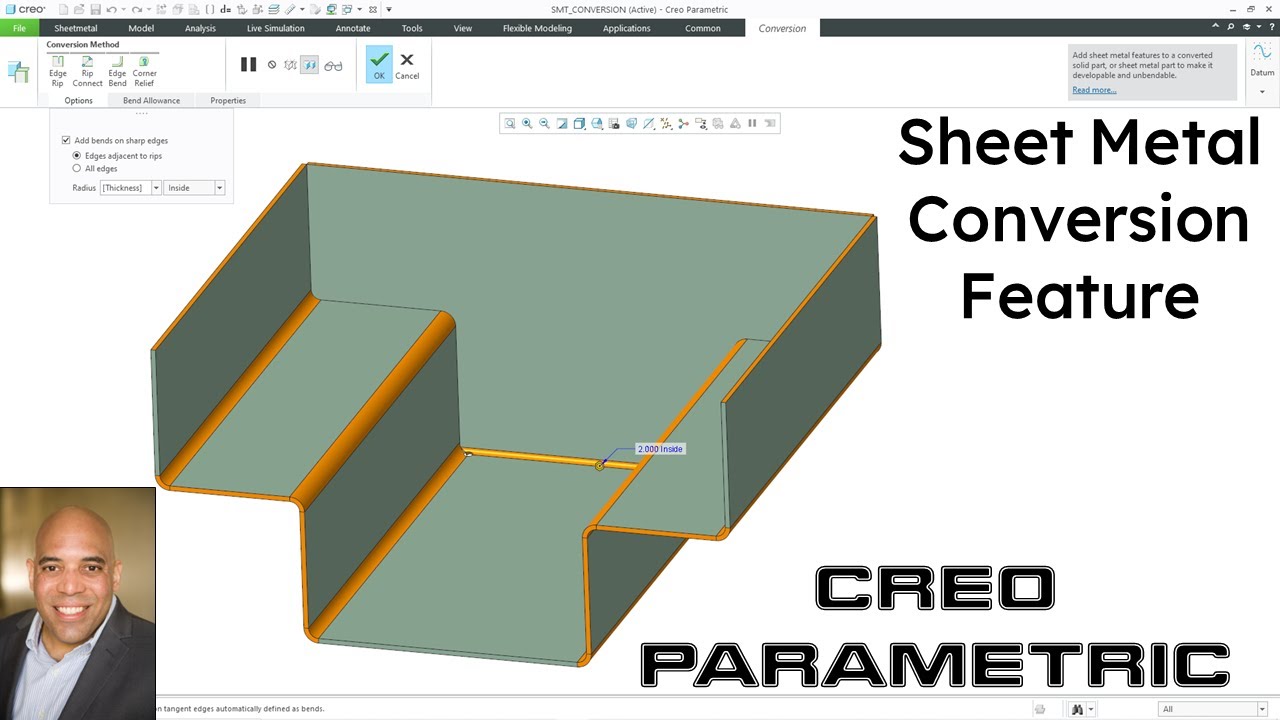This screenshot has height=720, width=1280.
Task: Set No Preview mode icon
Action: pos(272,65)
